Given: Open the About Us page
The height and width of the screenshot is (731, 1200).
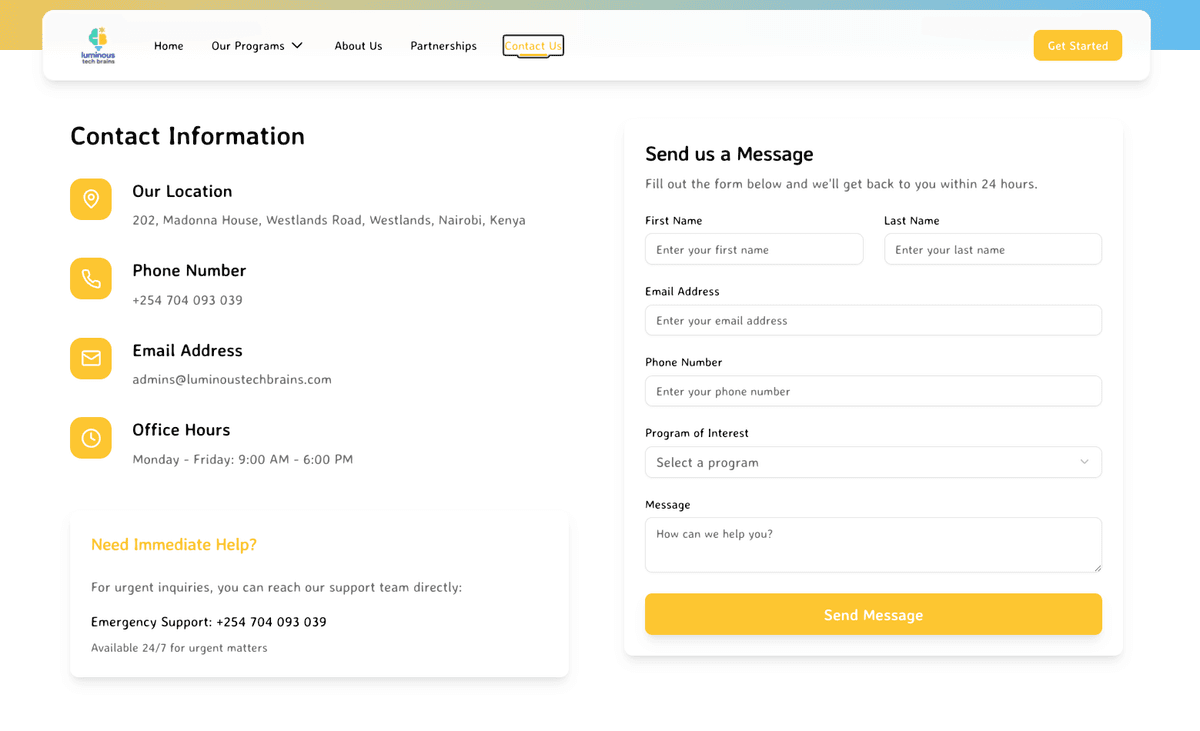Looking at the screenshot, I should [x=358, y=46].
